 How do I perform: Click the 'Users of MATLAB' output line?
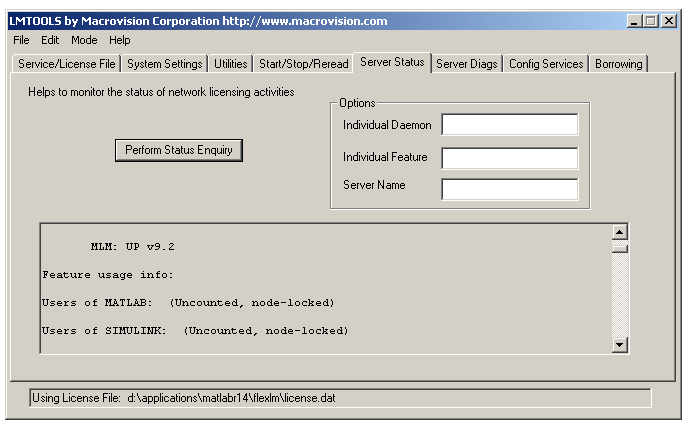click(x=188, y=303)
